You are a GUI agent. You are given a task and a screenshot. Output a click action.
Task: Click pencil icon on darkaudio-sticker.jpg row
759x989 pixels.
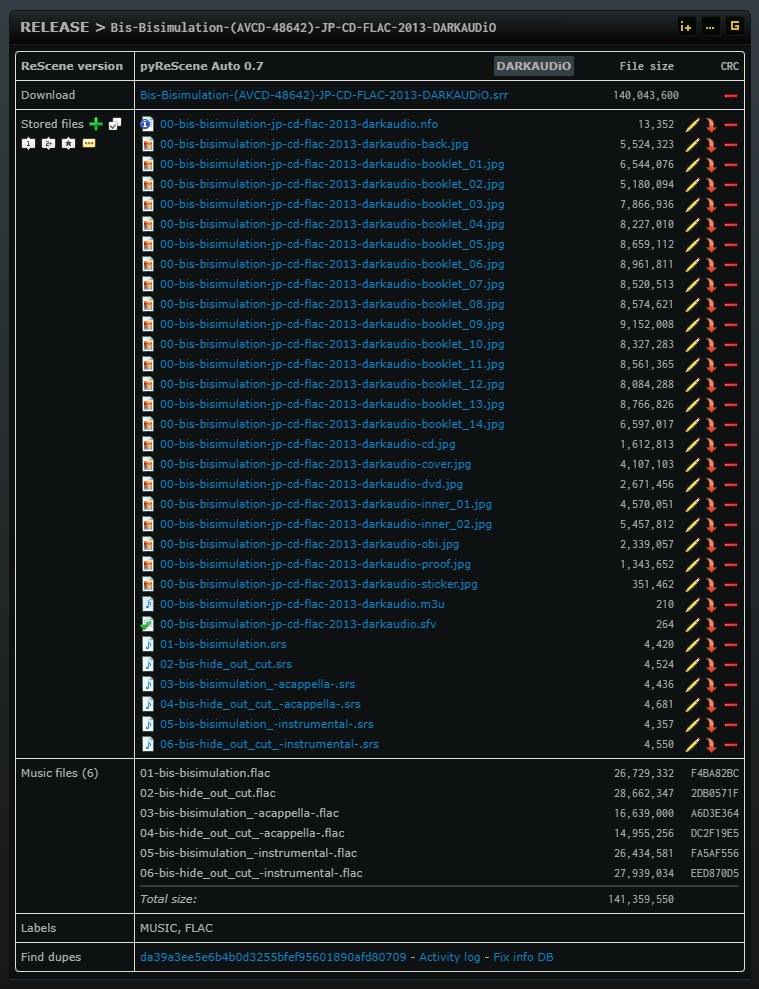[693, 585]
